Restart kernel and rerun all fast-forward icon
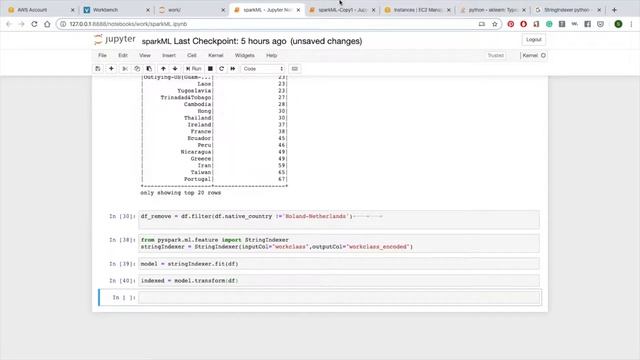This screenshot has width=640, height=360. pos(233,69)
